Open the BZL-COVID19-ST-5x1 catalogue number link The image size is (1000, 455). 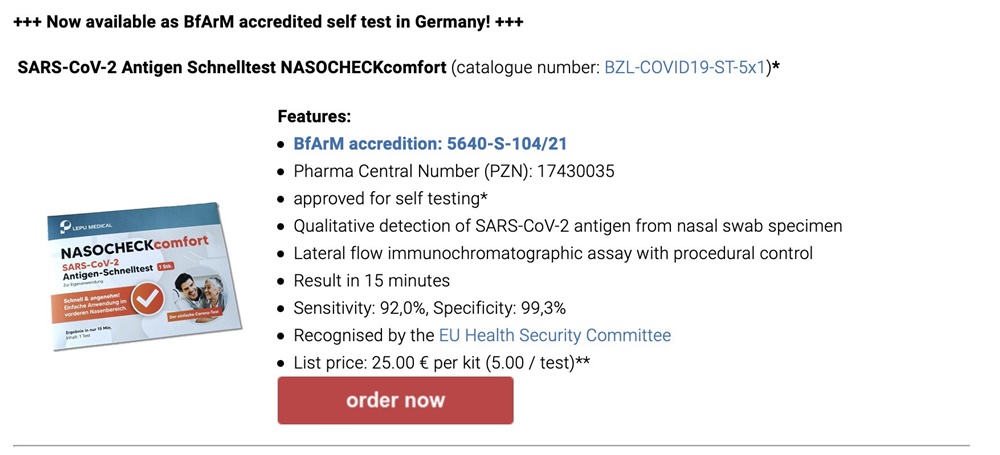coord(684,68)
